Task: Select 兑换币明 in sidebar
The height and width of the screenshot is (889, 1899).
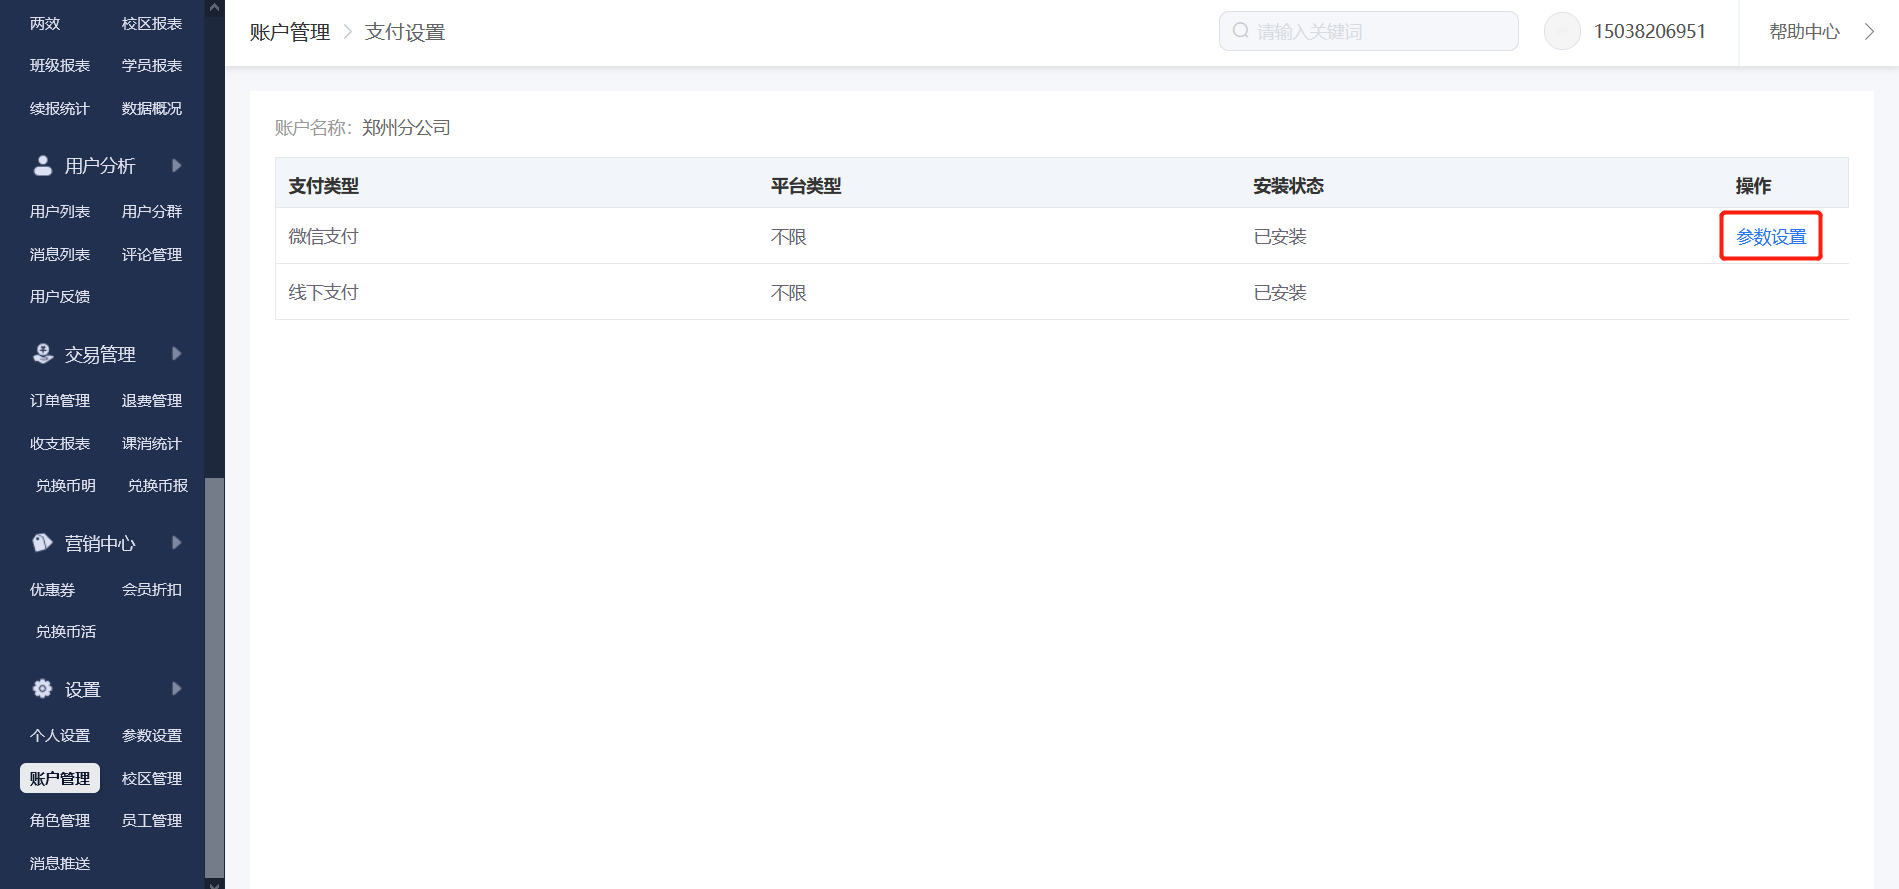Action: click(66, 486)
